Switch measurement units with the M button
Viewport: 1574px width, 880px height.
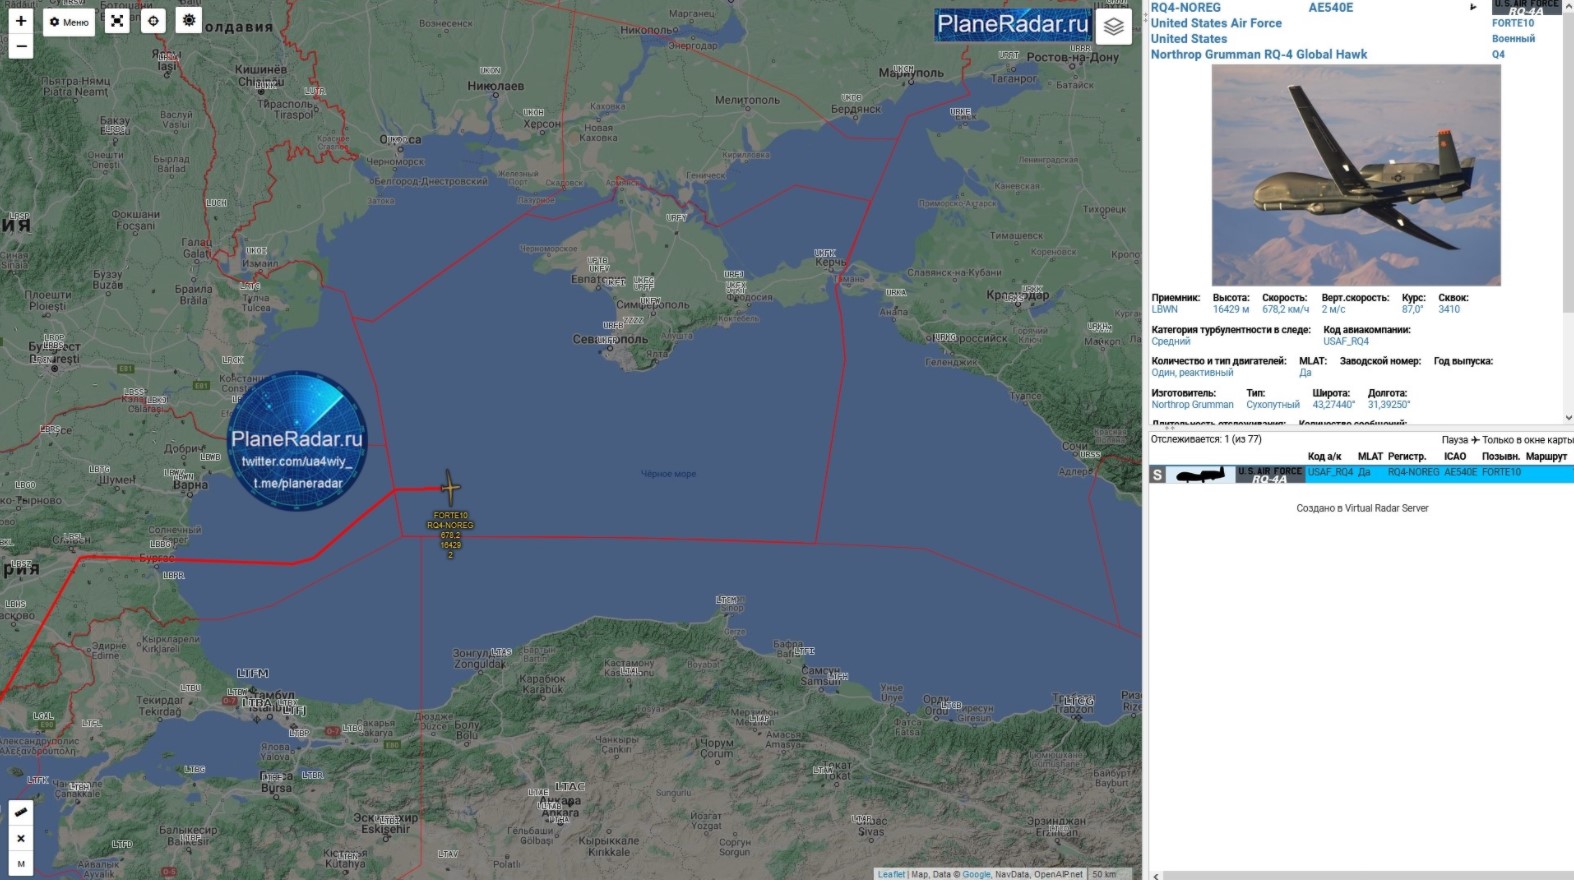(21, 864)
